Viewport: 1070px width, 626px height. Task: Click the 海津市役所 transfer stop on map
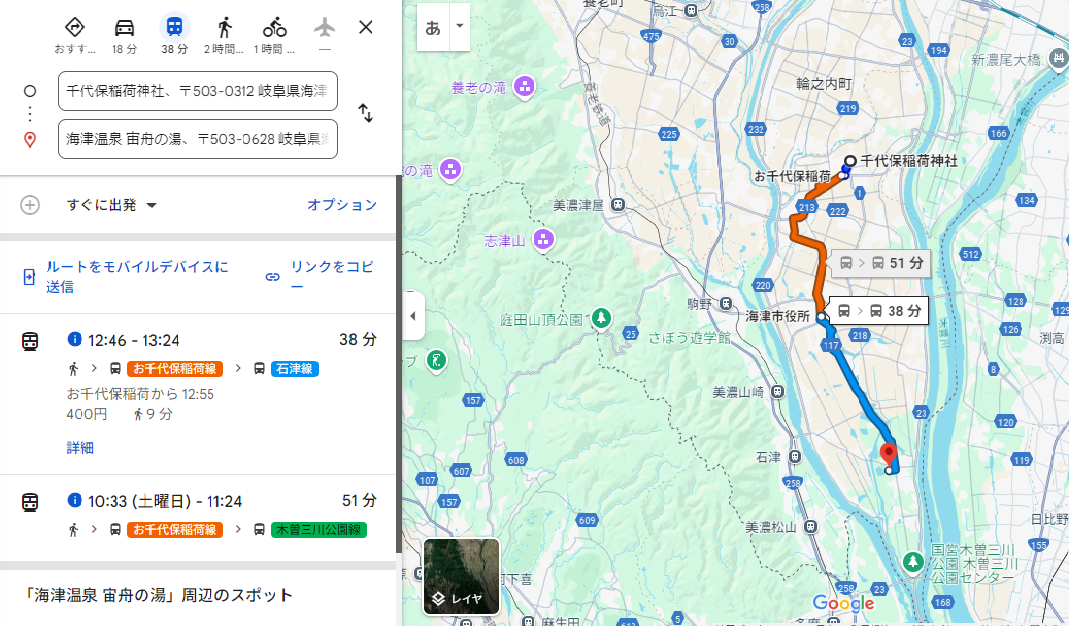pyautogui.click(x=822, y=317)
